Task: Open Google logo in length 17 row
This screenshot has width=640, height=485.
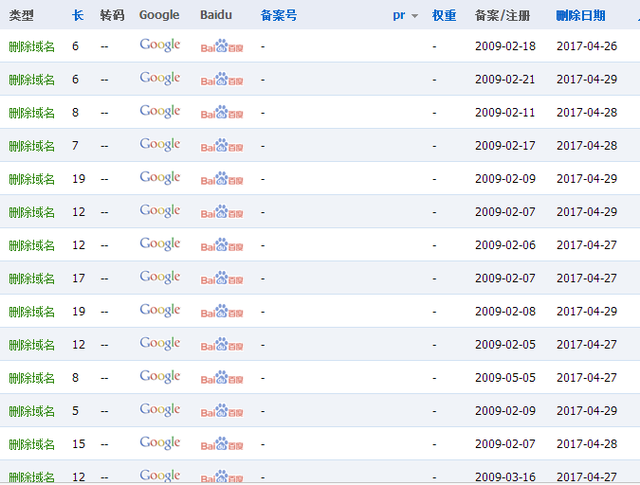Action: pos(160,277)
